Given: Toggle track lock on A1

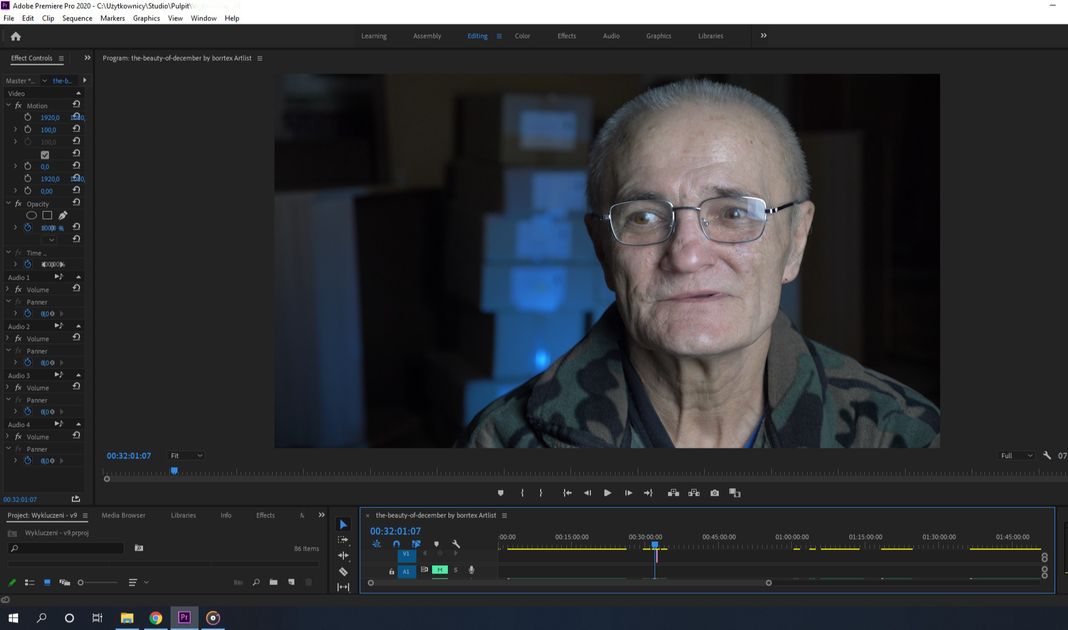Looking at the screenshot, I should tap(392, 571).
